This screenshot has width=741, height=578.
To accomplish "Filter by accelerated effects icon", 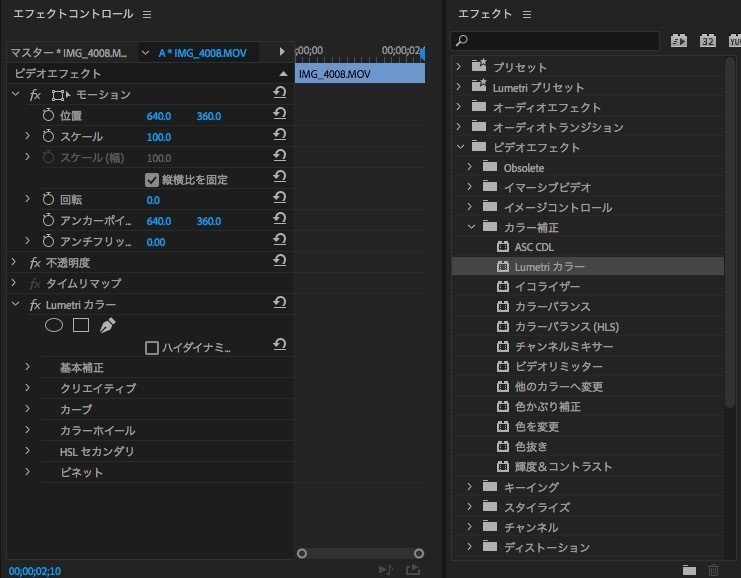I will click(679, 41).
